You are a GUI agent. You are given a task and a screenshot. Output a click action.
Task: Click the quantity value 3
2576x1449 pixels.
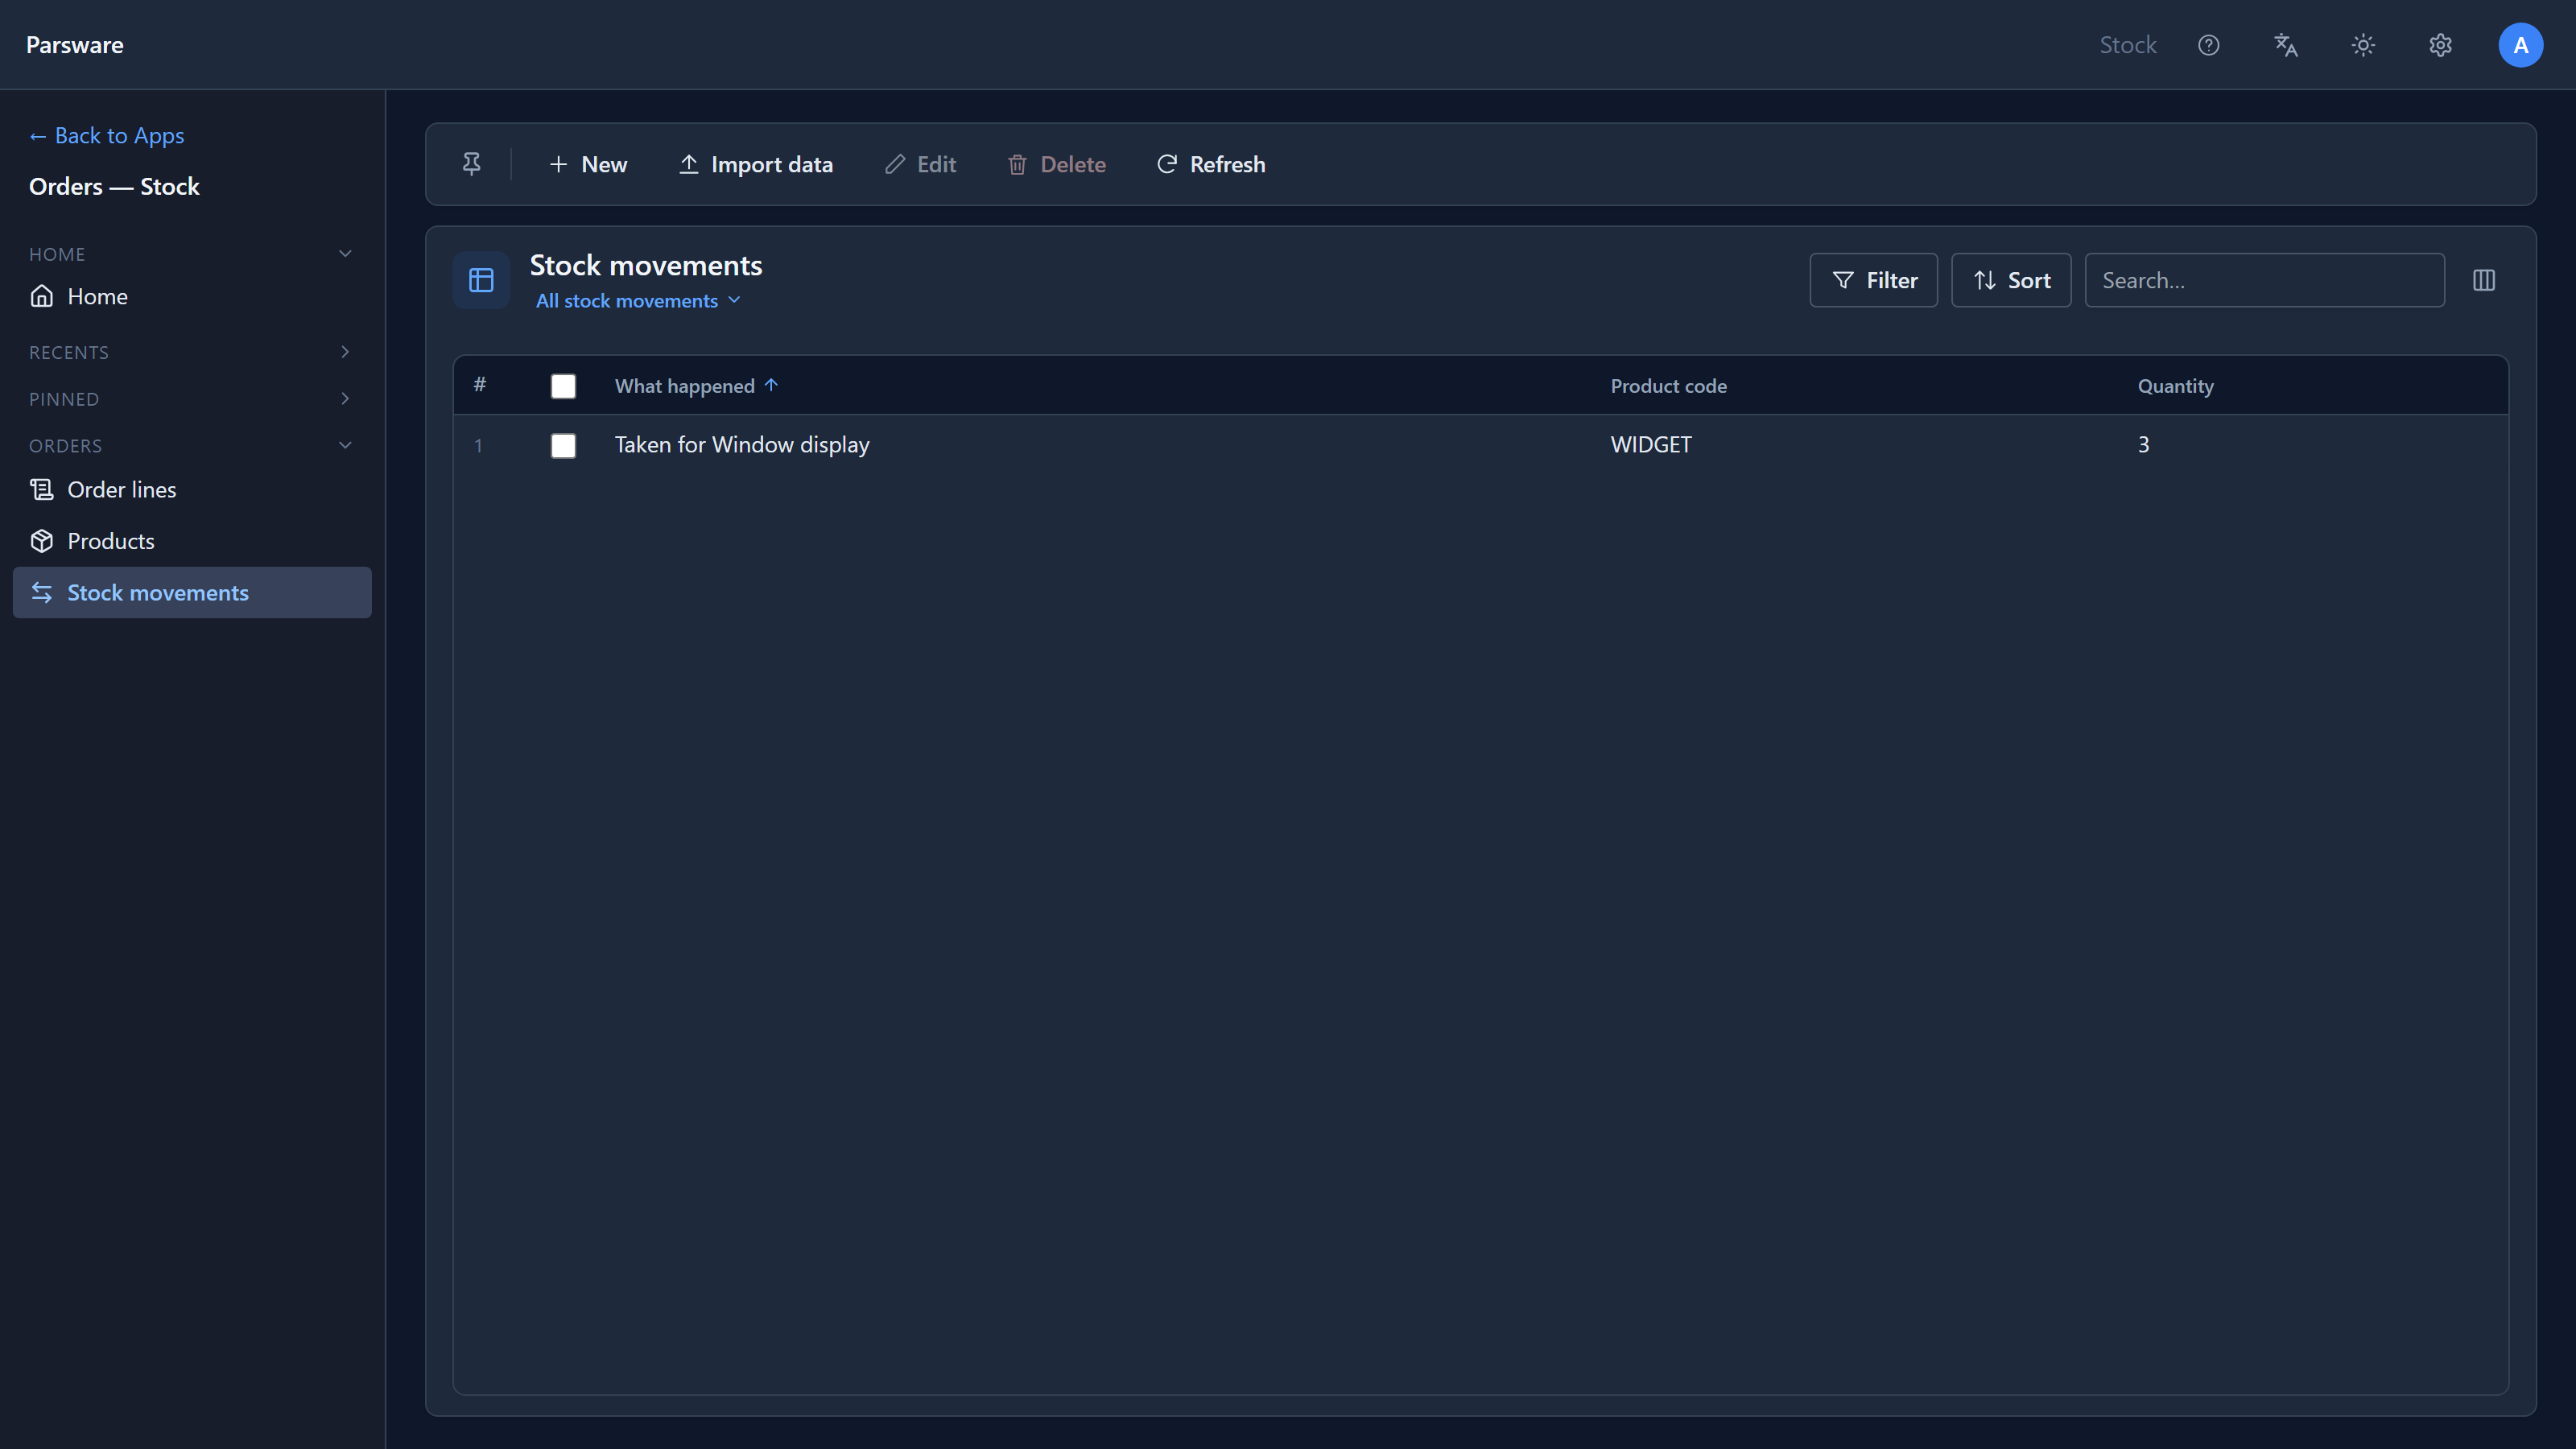2143,445
